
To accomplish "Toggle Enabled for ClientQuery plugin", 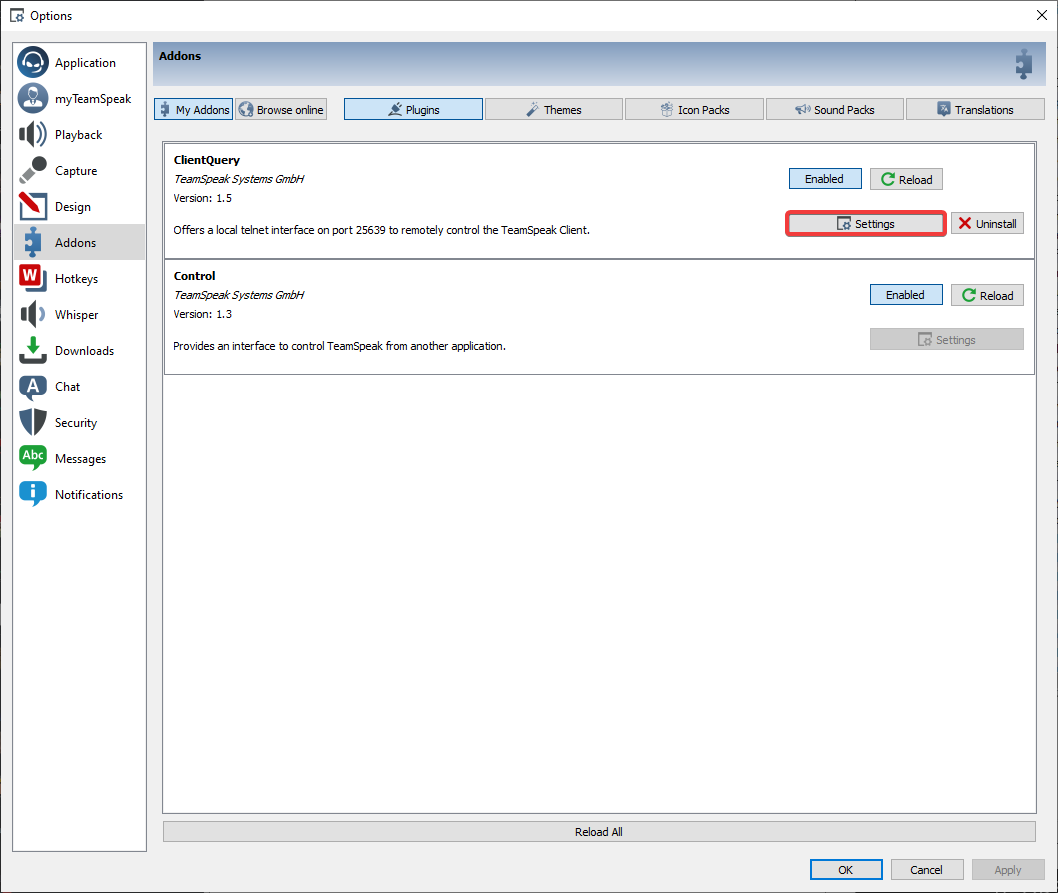I will pos(825,179).
